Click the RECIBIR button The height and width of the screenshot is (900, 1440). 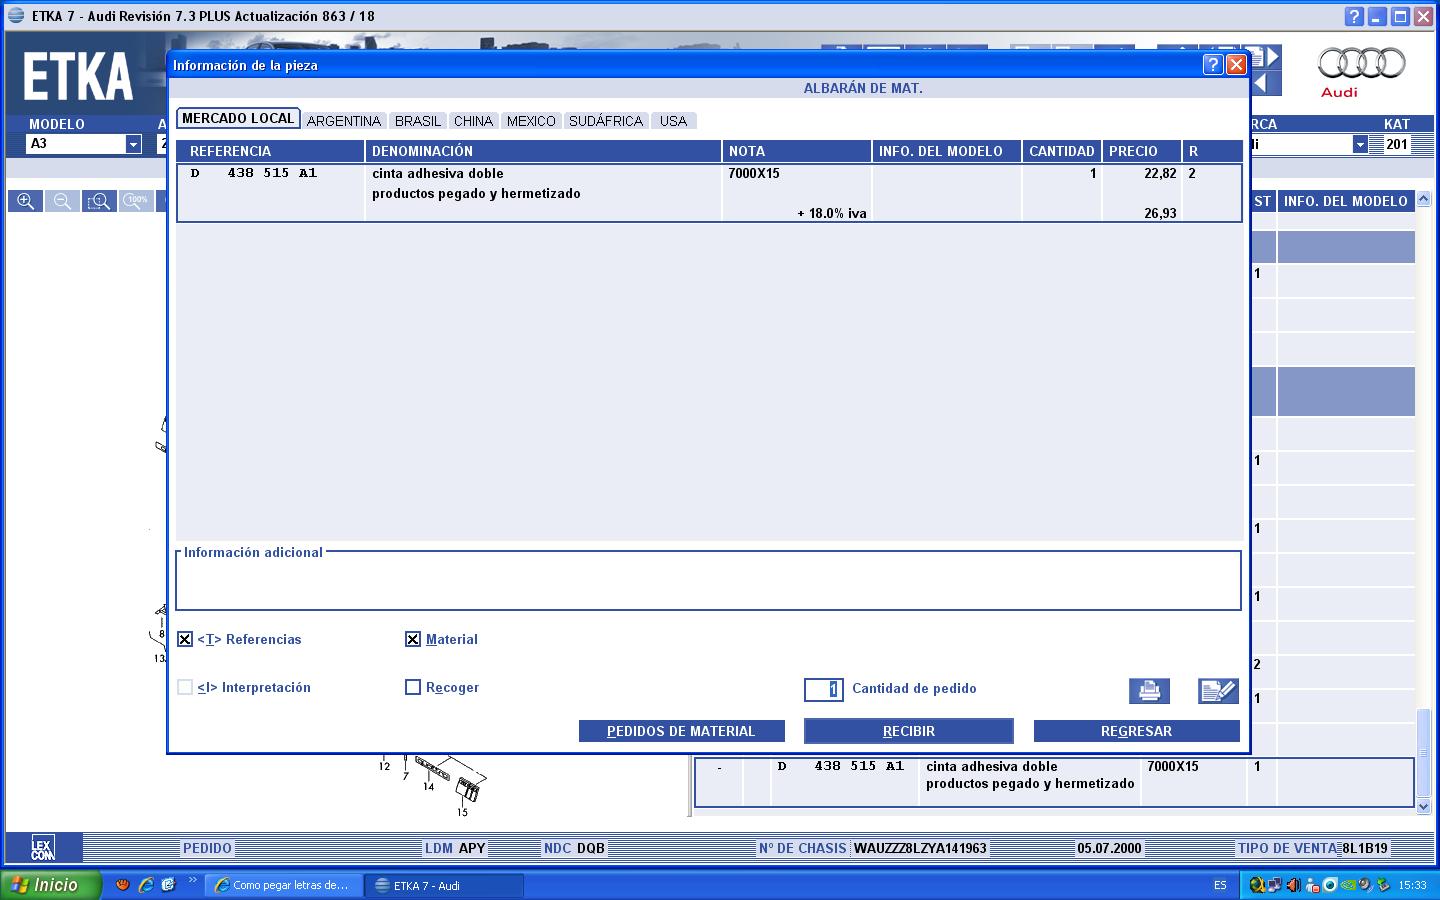(909, 731)
